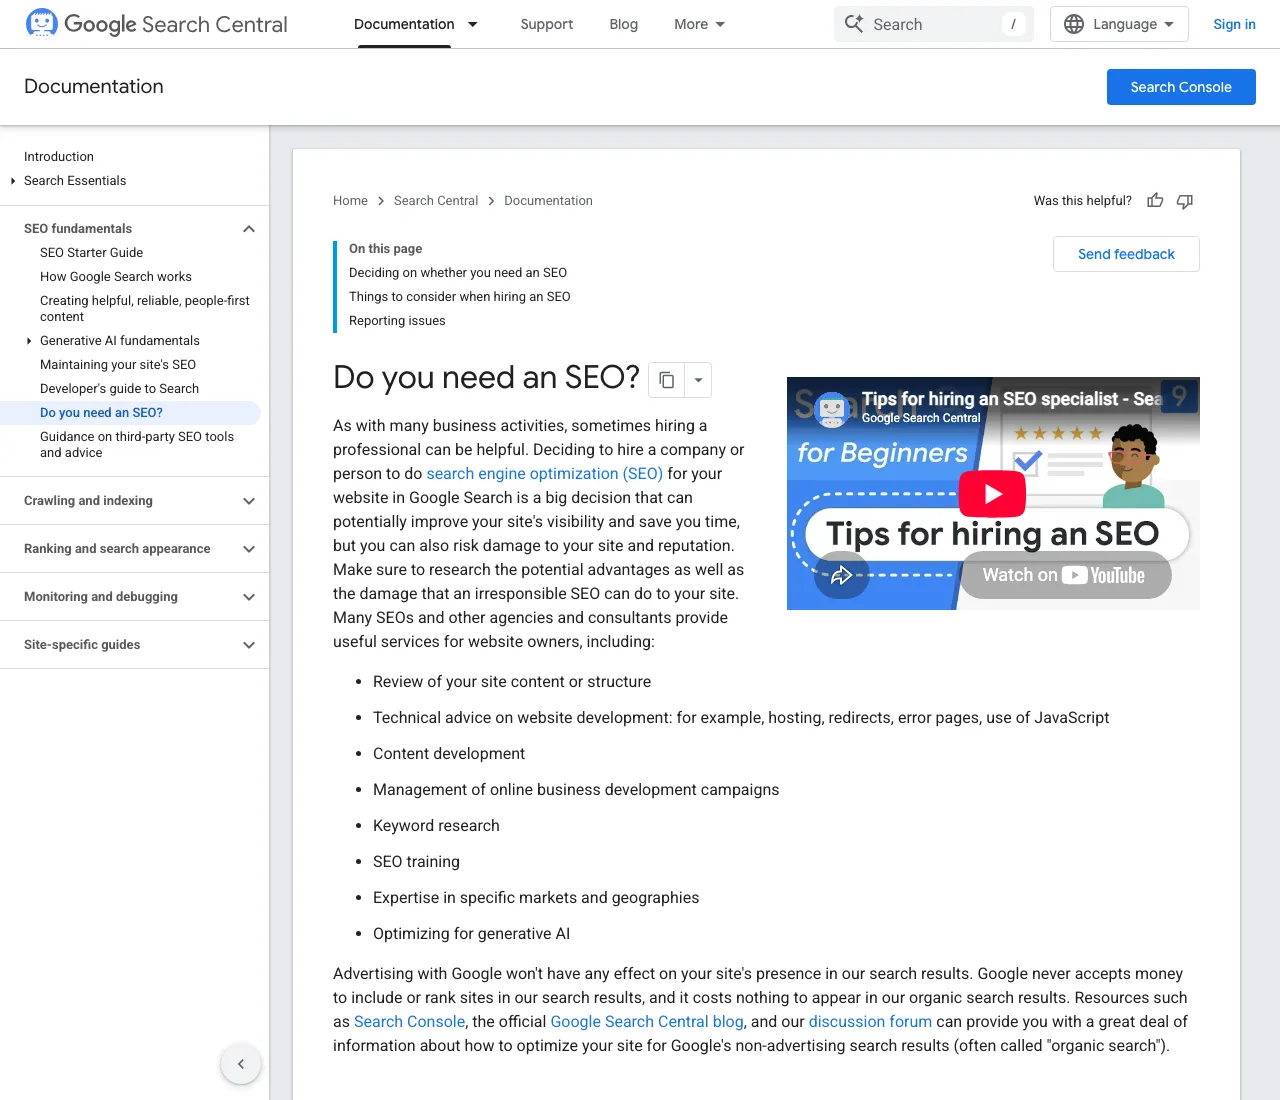Switch to the Documentation tab
This screenshot has height=1100, width=1280.
pyautogui.click(x=404, y=24)
